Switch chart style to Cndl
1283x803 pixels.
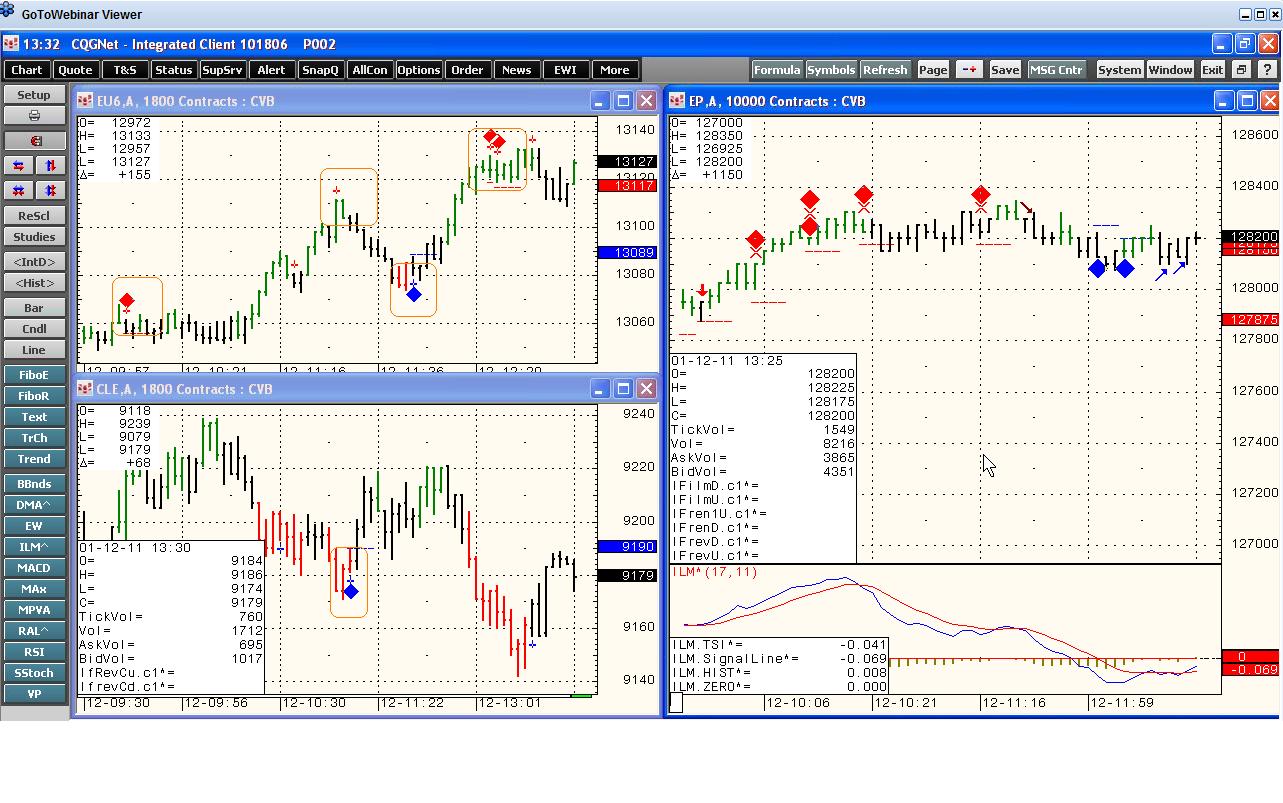34,329
